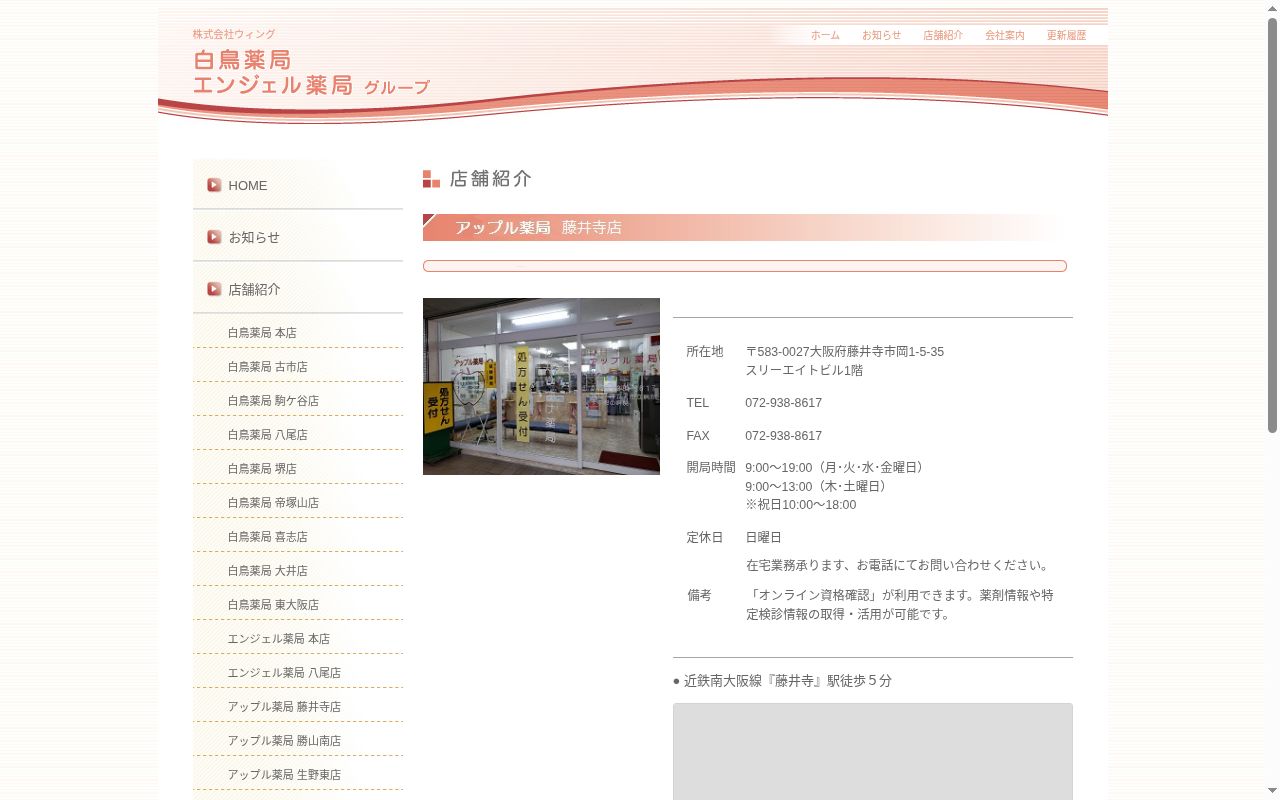Click the 9:00〜13:00（木･土曜日） hours text
The width and height of the screenshot is (1280, 800).
point(818,486)
